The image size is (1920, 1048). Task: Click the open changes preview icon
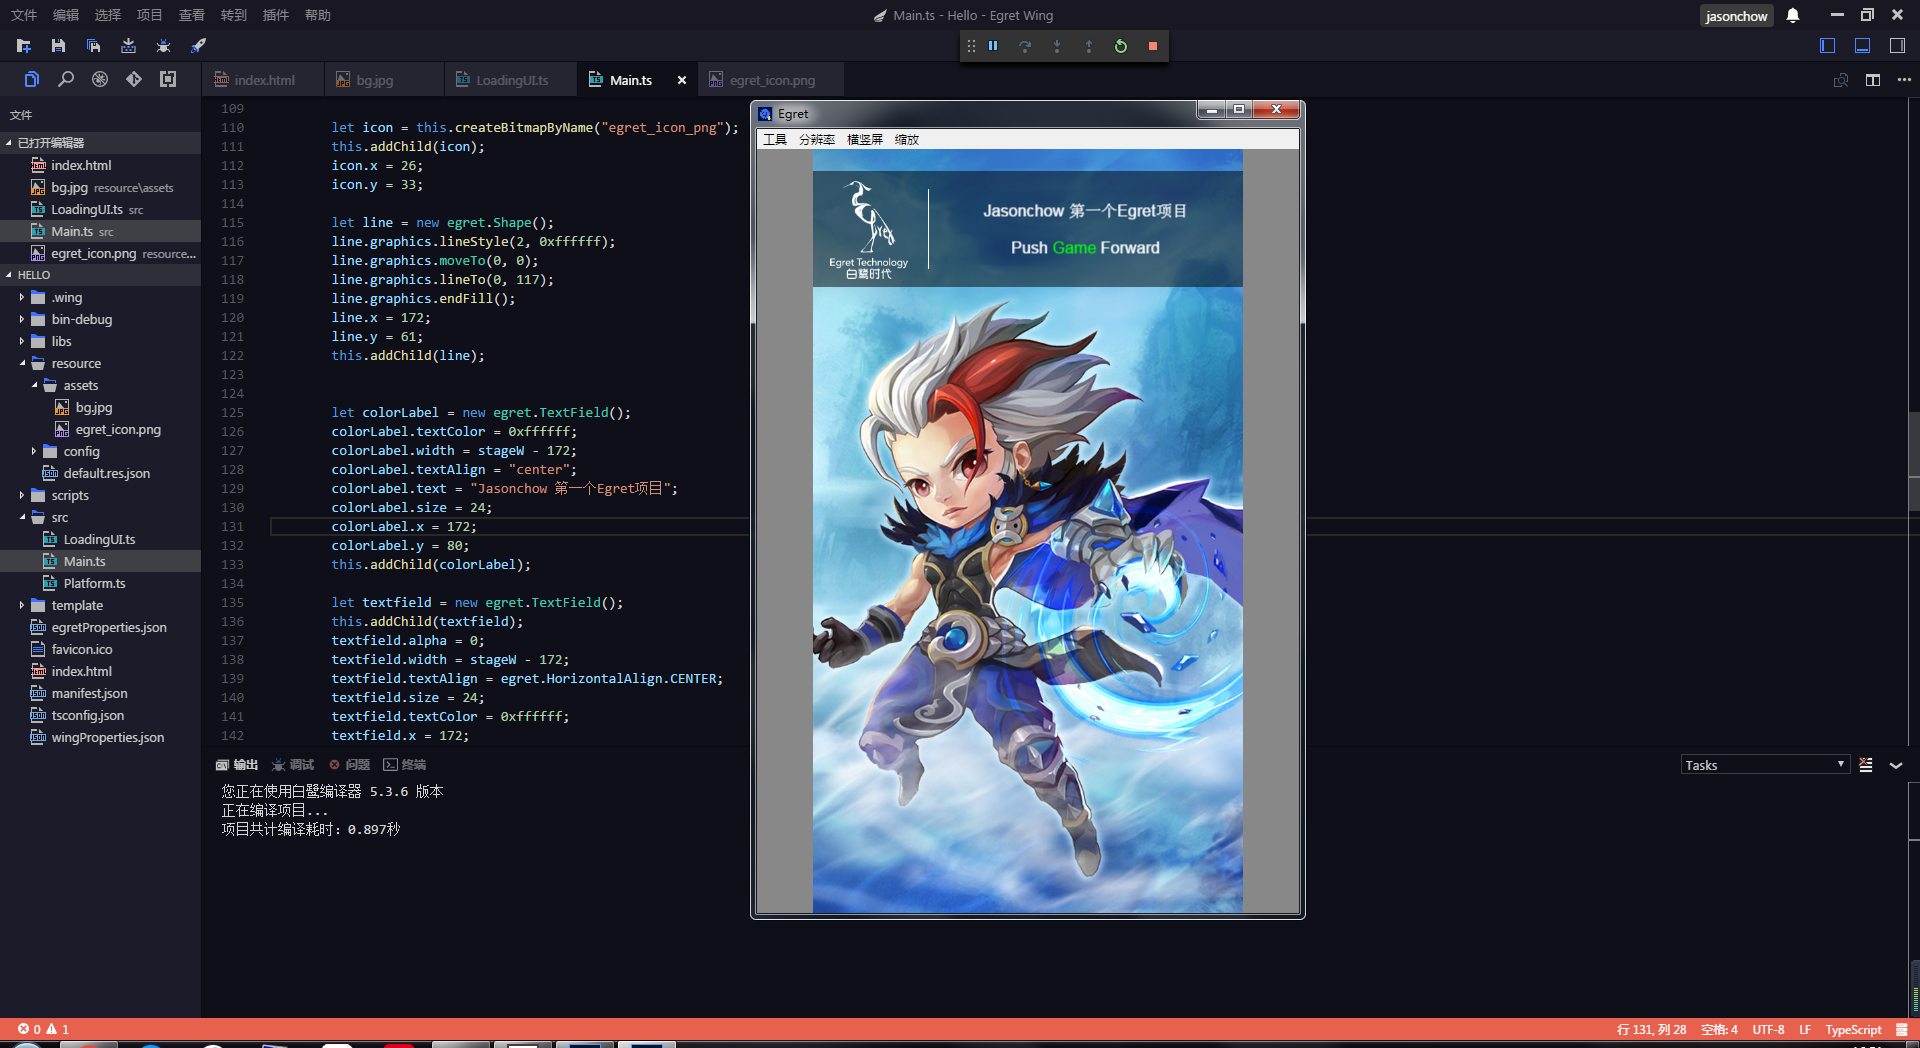pyautogui.click(x=1841, y=80)
